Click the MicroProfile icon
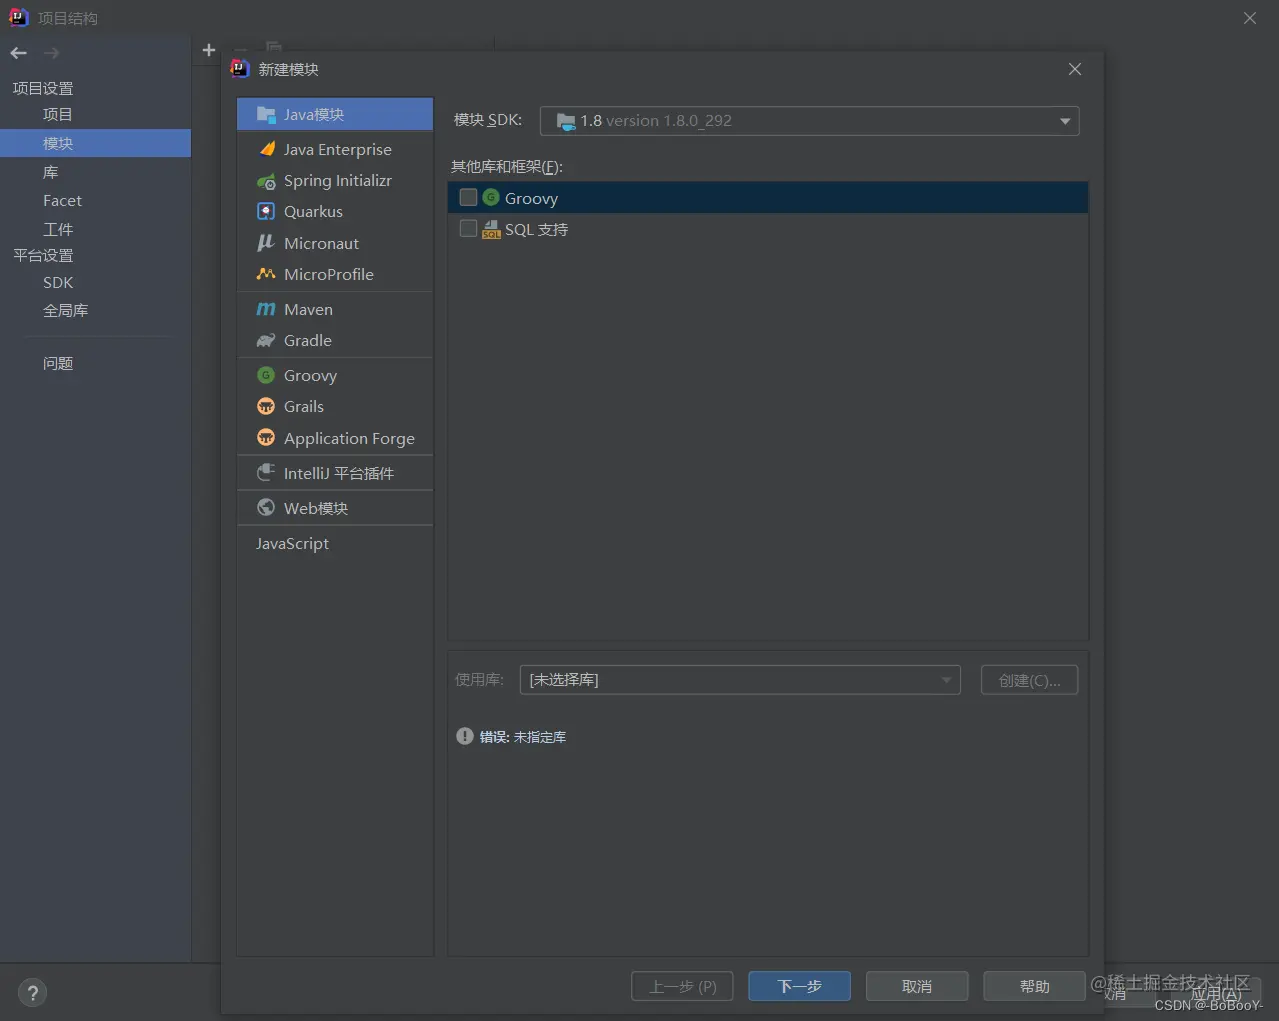 point(266,274)
